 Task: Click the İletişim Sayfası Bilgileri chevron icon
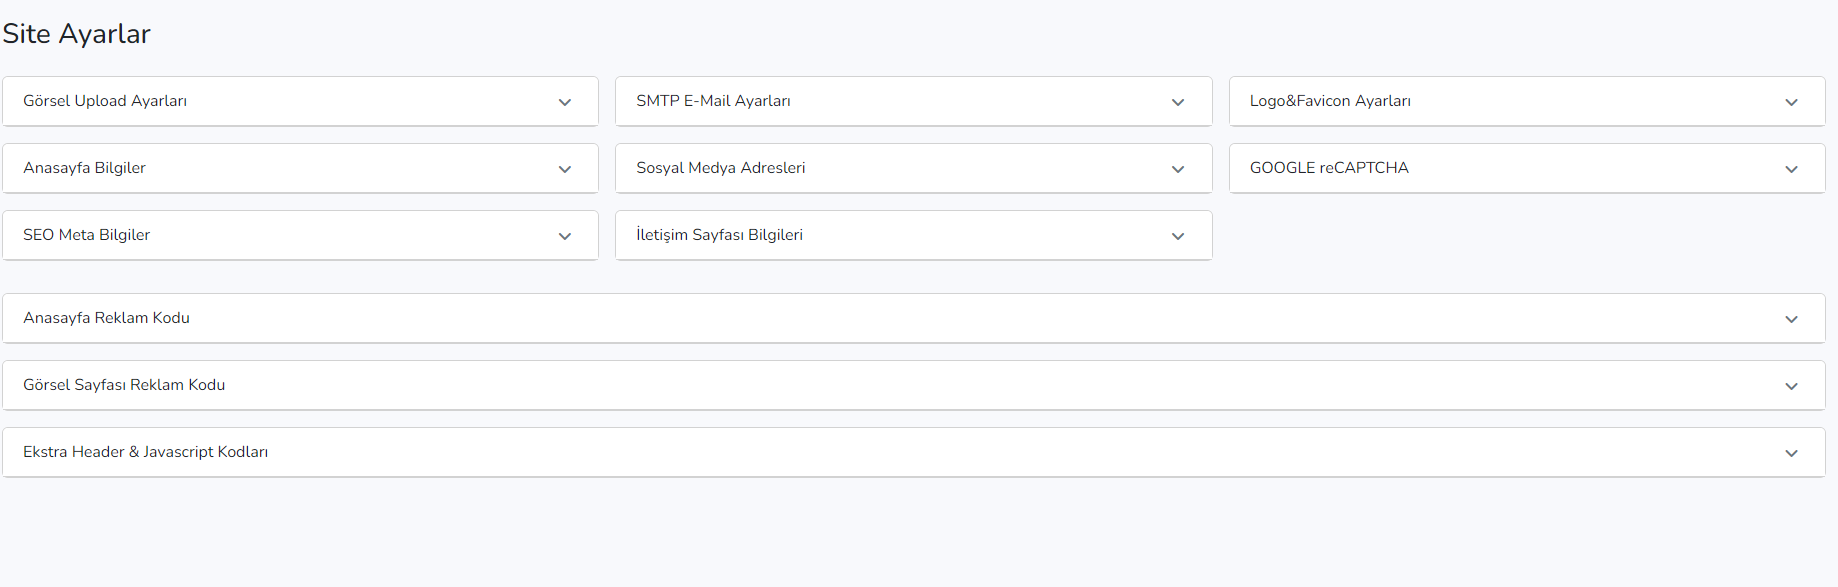coord(1178,236)
